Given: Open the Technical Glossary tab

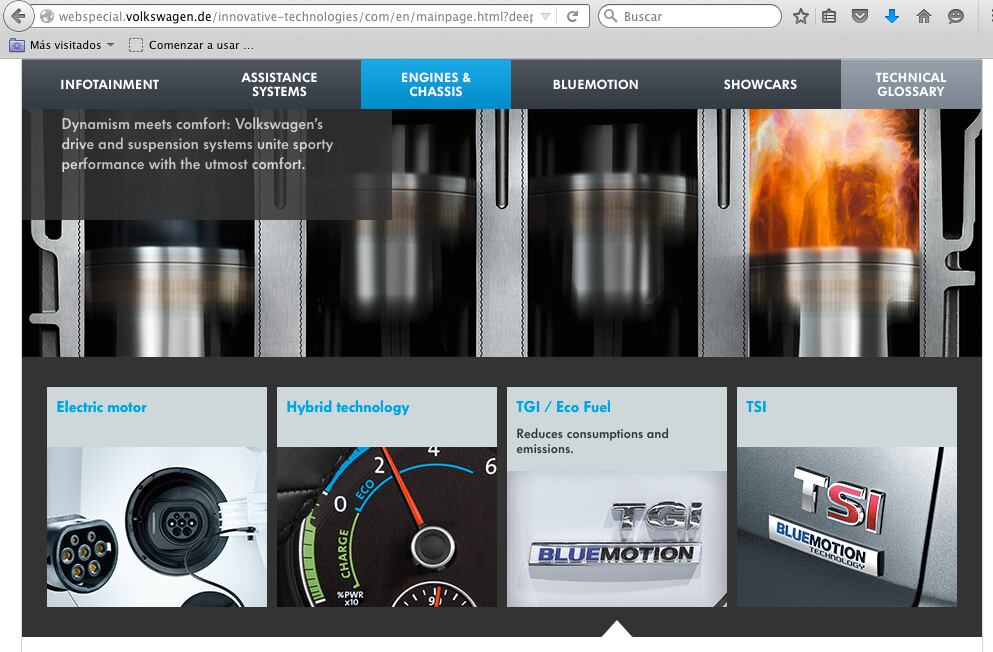Looking at the screenshot, I should pyautogui.click(x=911, y=84).
